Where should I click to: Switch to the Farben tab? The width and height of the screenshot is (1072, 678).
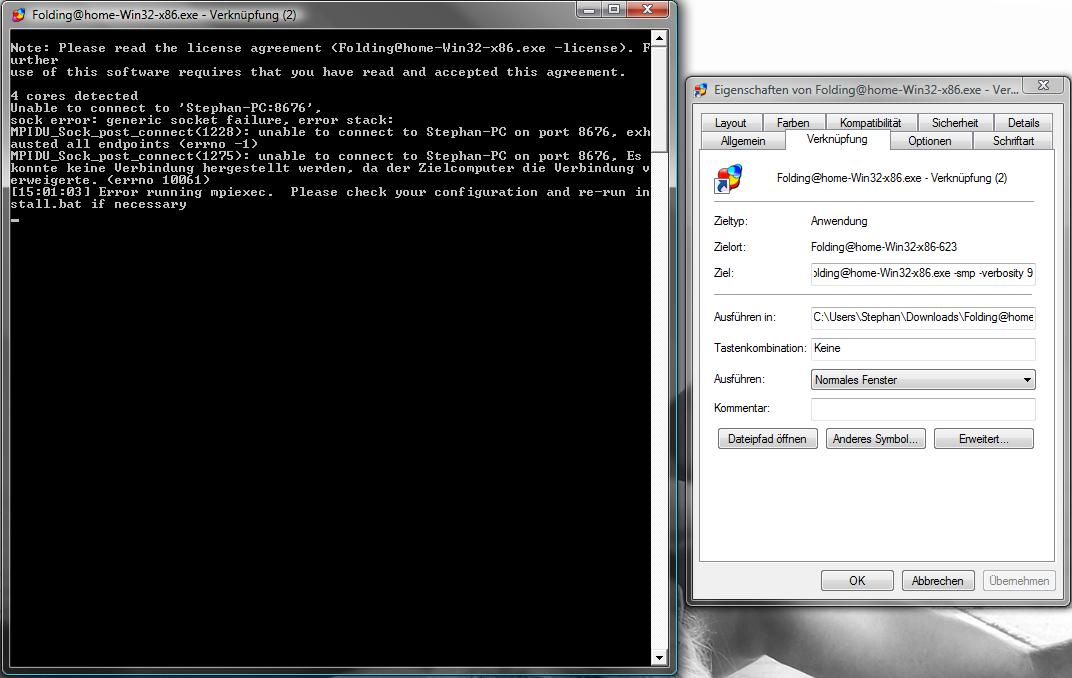(x=793, y=122)
